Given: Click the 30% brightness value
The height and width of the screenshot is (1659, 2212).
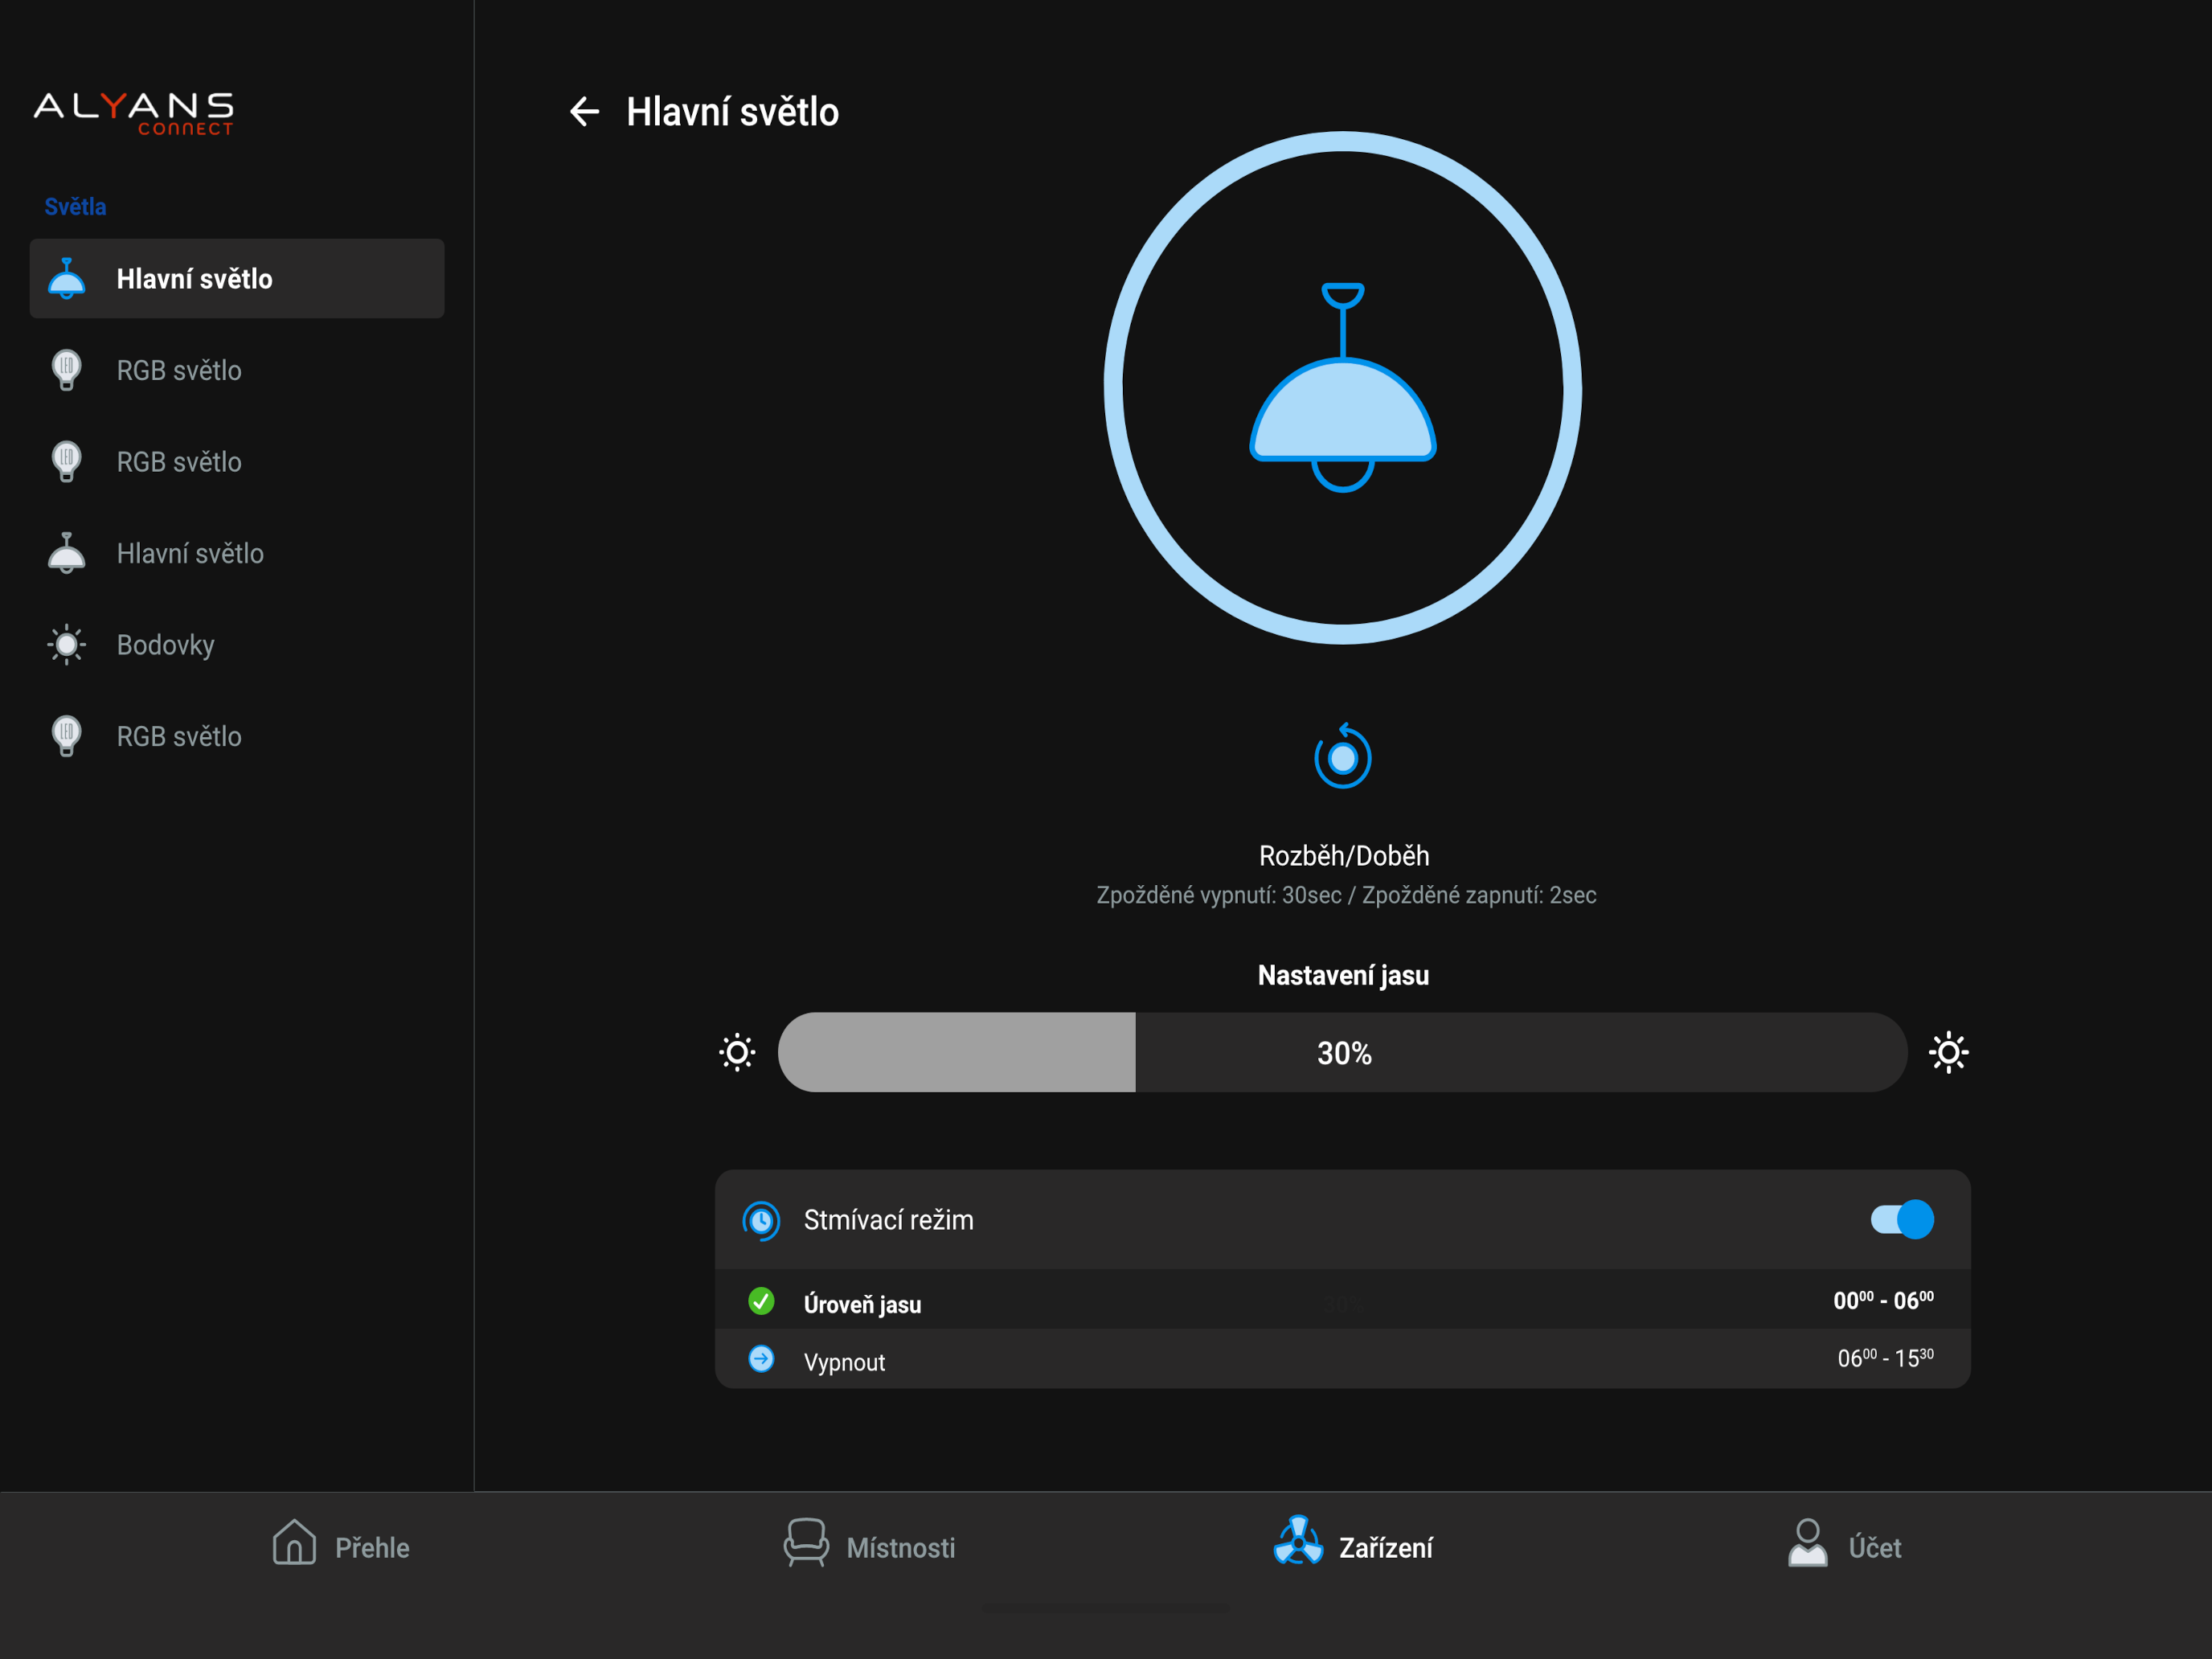Looking at the screenshot, I should tap(1344, 1053).
